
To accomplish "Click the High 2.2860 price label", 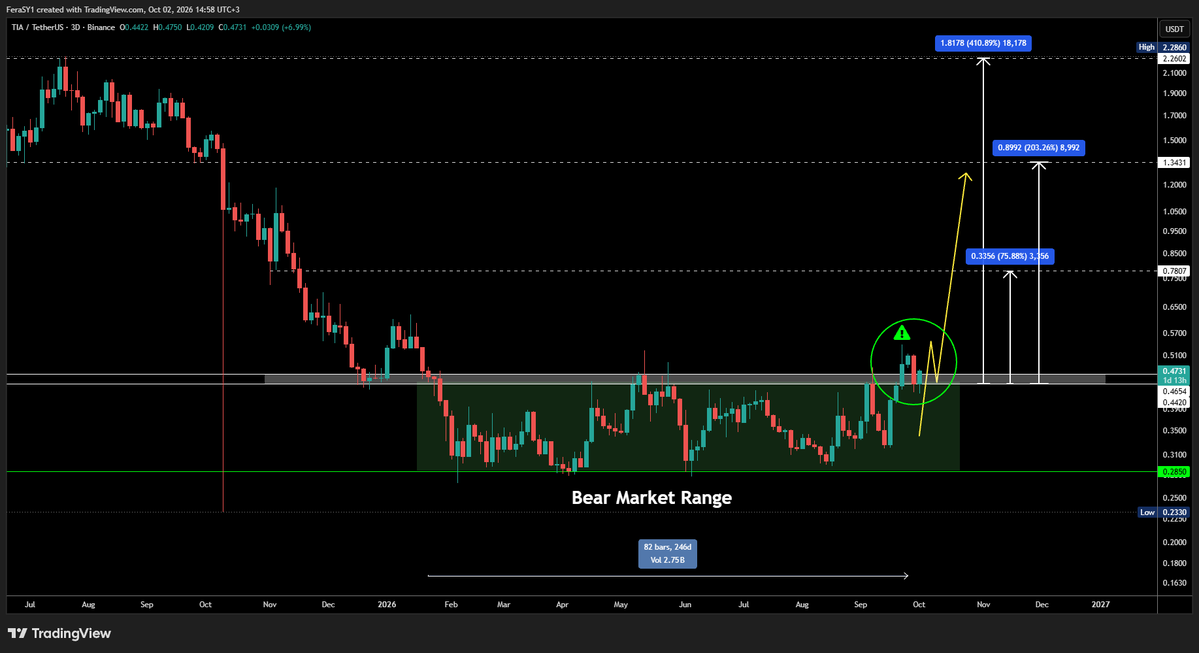I will point(1162,47).
